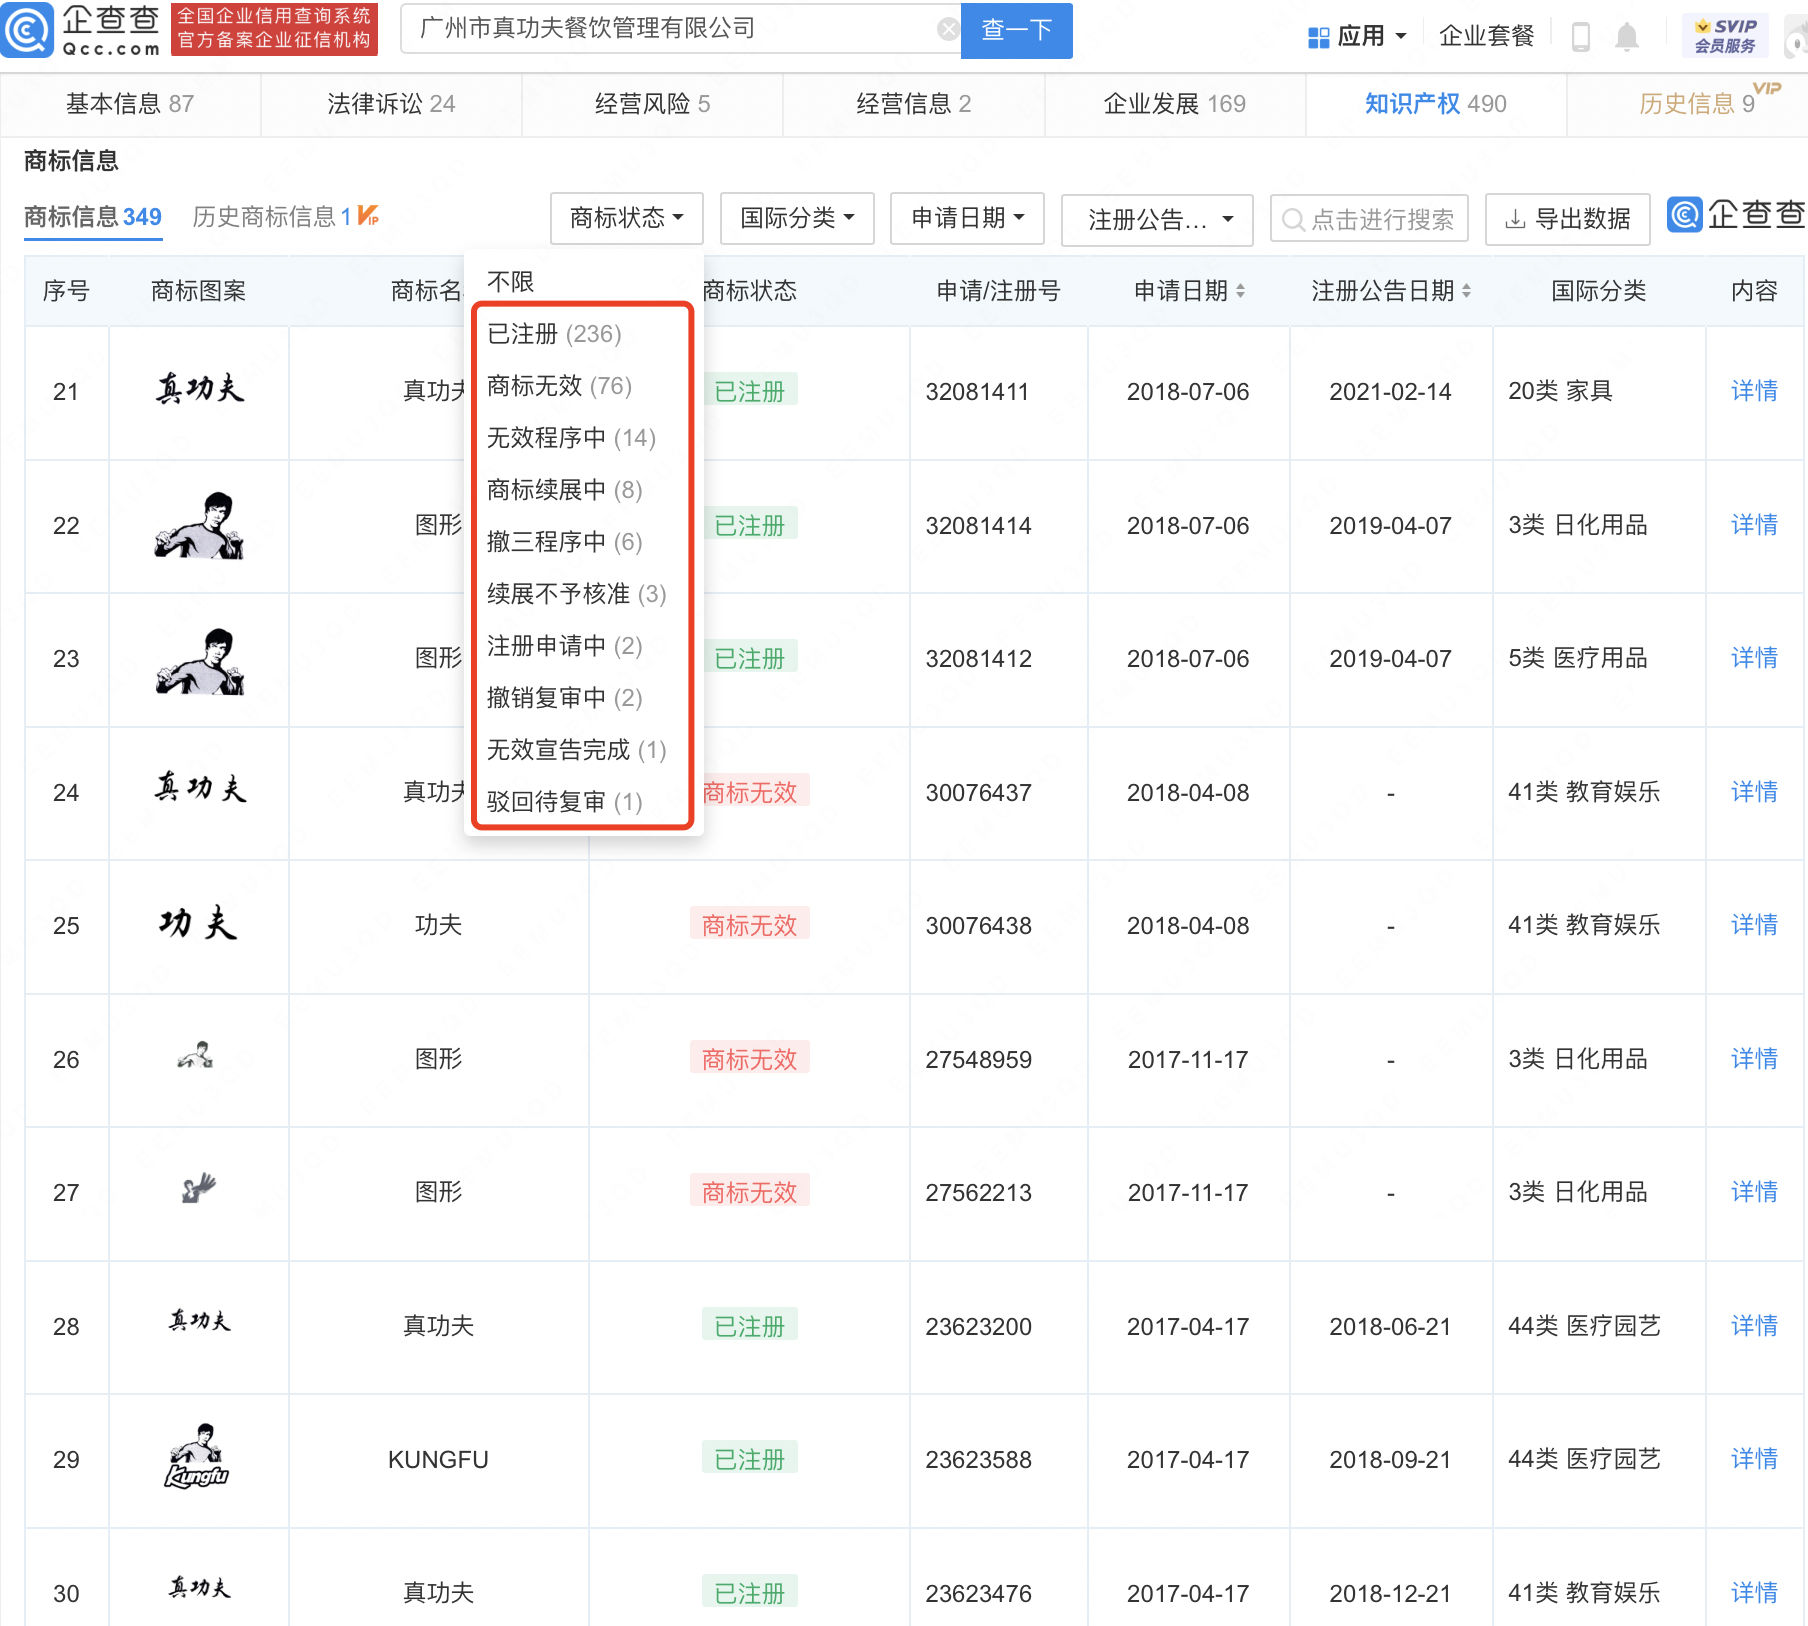Image resolution: width=1808 pixels, height=1626 pixels.
Task: Click the Qcc.com logo icon
Action: [27, 30]
